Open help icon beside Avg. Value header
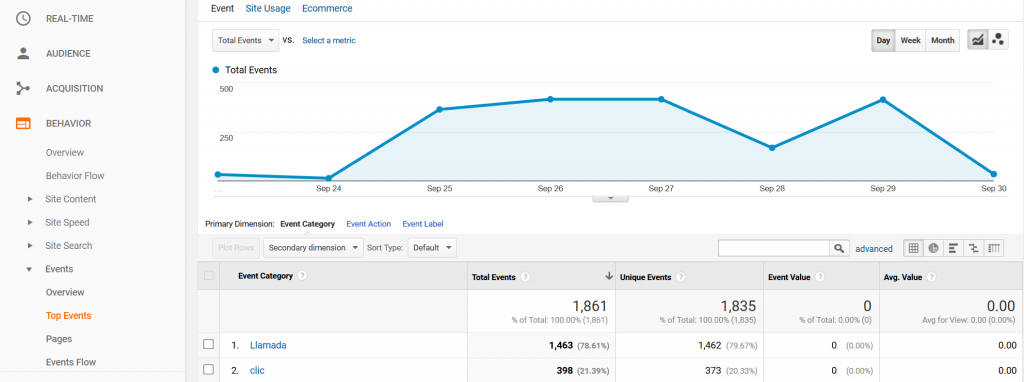The width and height of the screenshot is (1024, 382). click(x=932, y=278)
